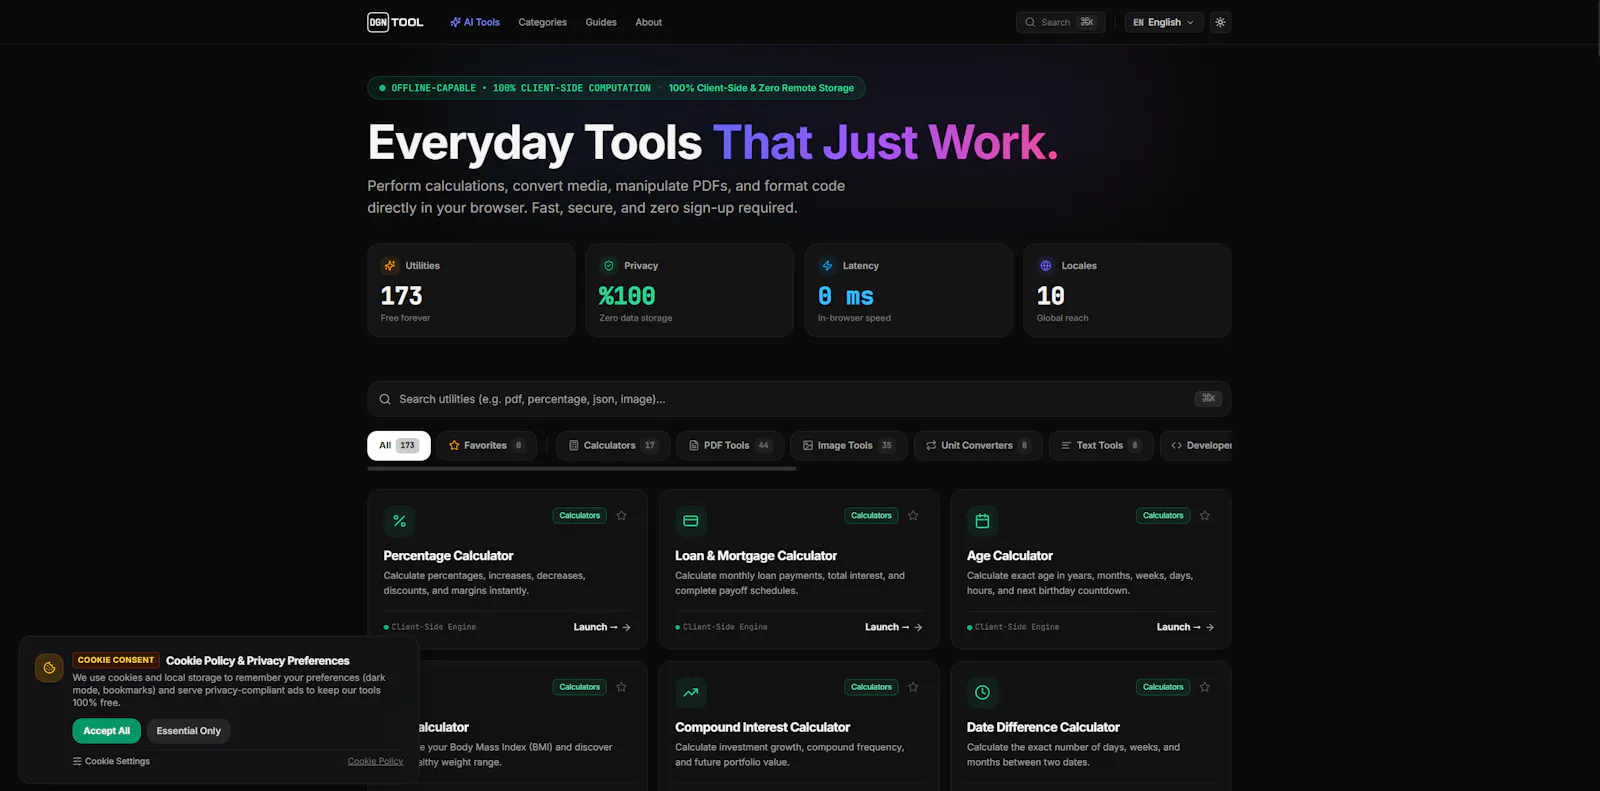The image size is (1600, 791).
Task: Click the Image Tools tab picture icon
Action: tap(808, 446)
